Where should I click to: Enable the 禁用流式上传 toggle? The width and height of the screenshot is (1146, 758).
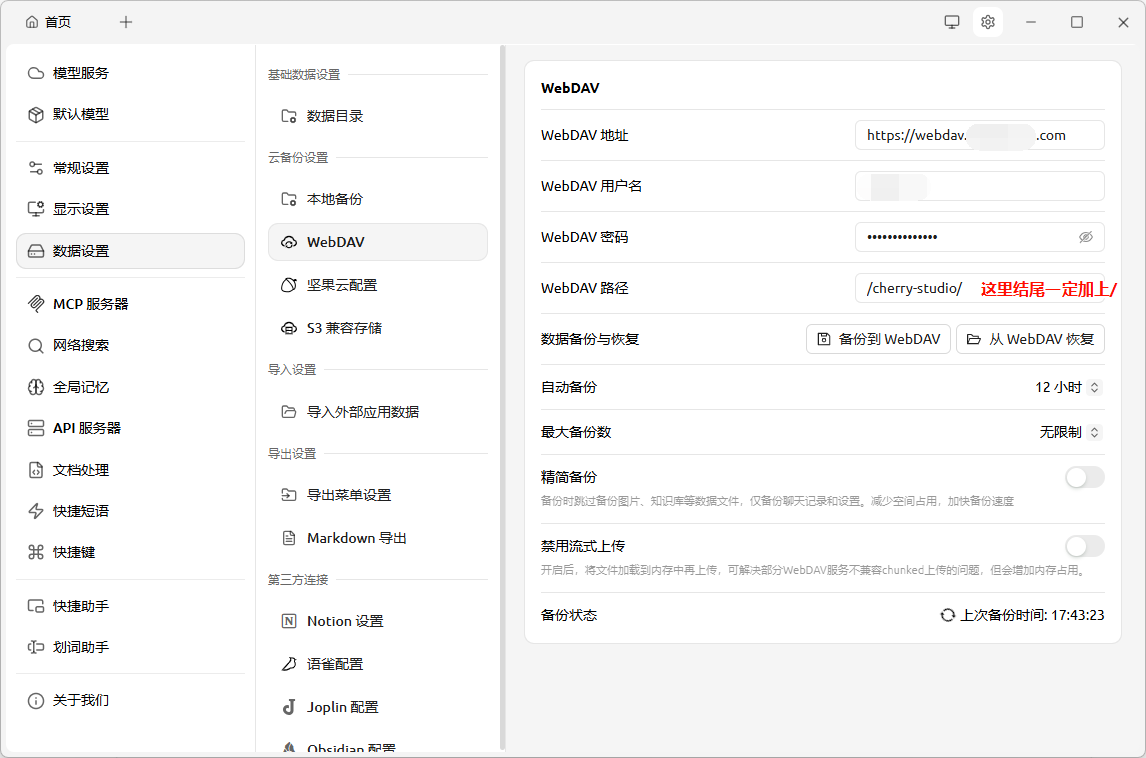click(1085, 546)
